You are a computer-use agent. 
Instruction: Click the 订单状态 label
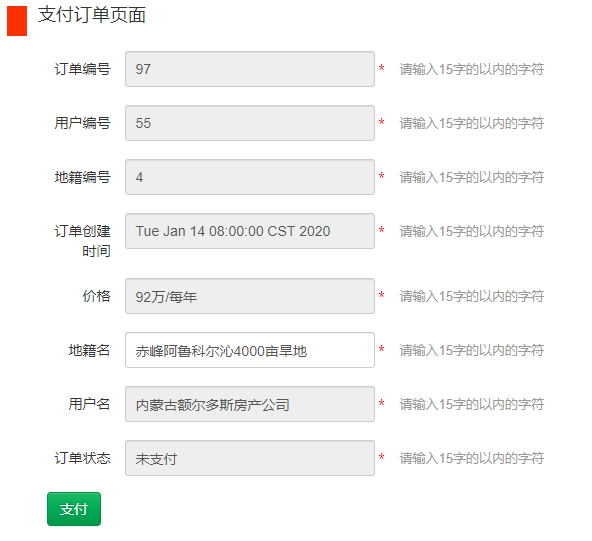point(82,458)
